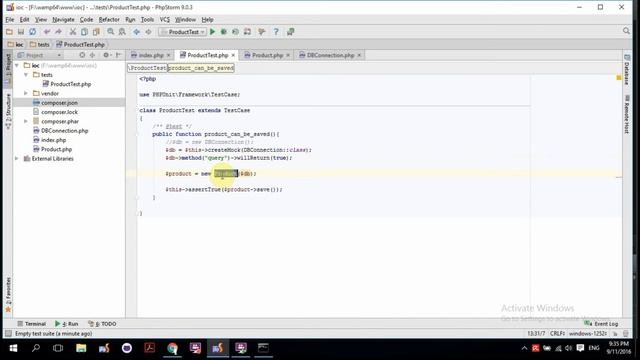Click Collapse All in Project panel
This screenshot has width=640, height=360.
point(92,55)
